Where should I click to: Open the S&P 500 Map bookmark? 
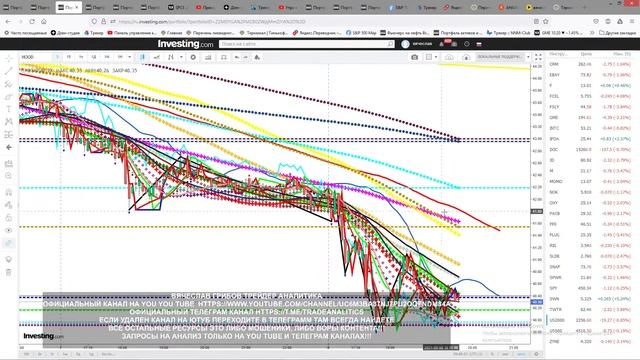pyautogui.click(x=361, y=33)
